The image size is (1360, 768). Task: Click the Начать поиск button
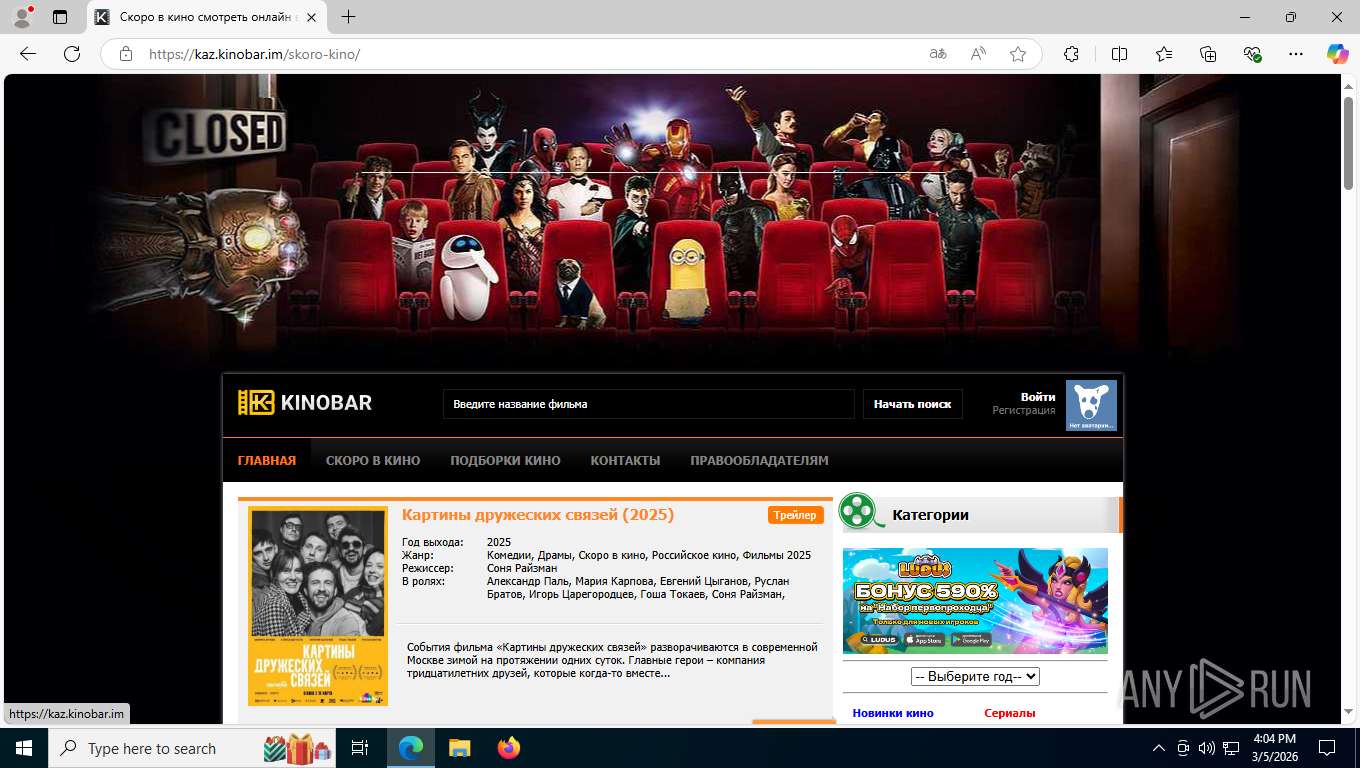tap(912, 404)
